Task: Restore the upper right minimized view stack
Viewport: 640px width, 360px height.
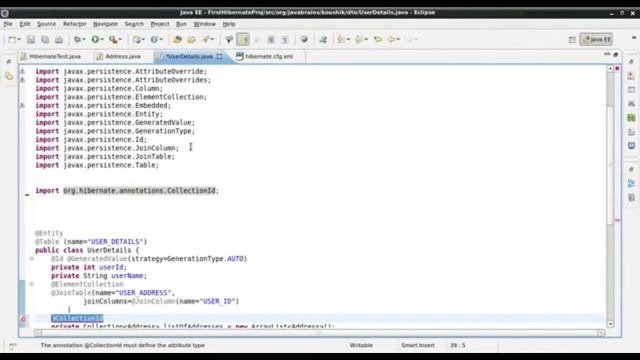Action: click(631, 62)
